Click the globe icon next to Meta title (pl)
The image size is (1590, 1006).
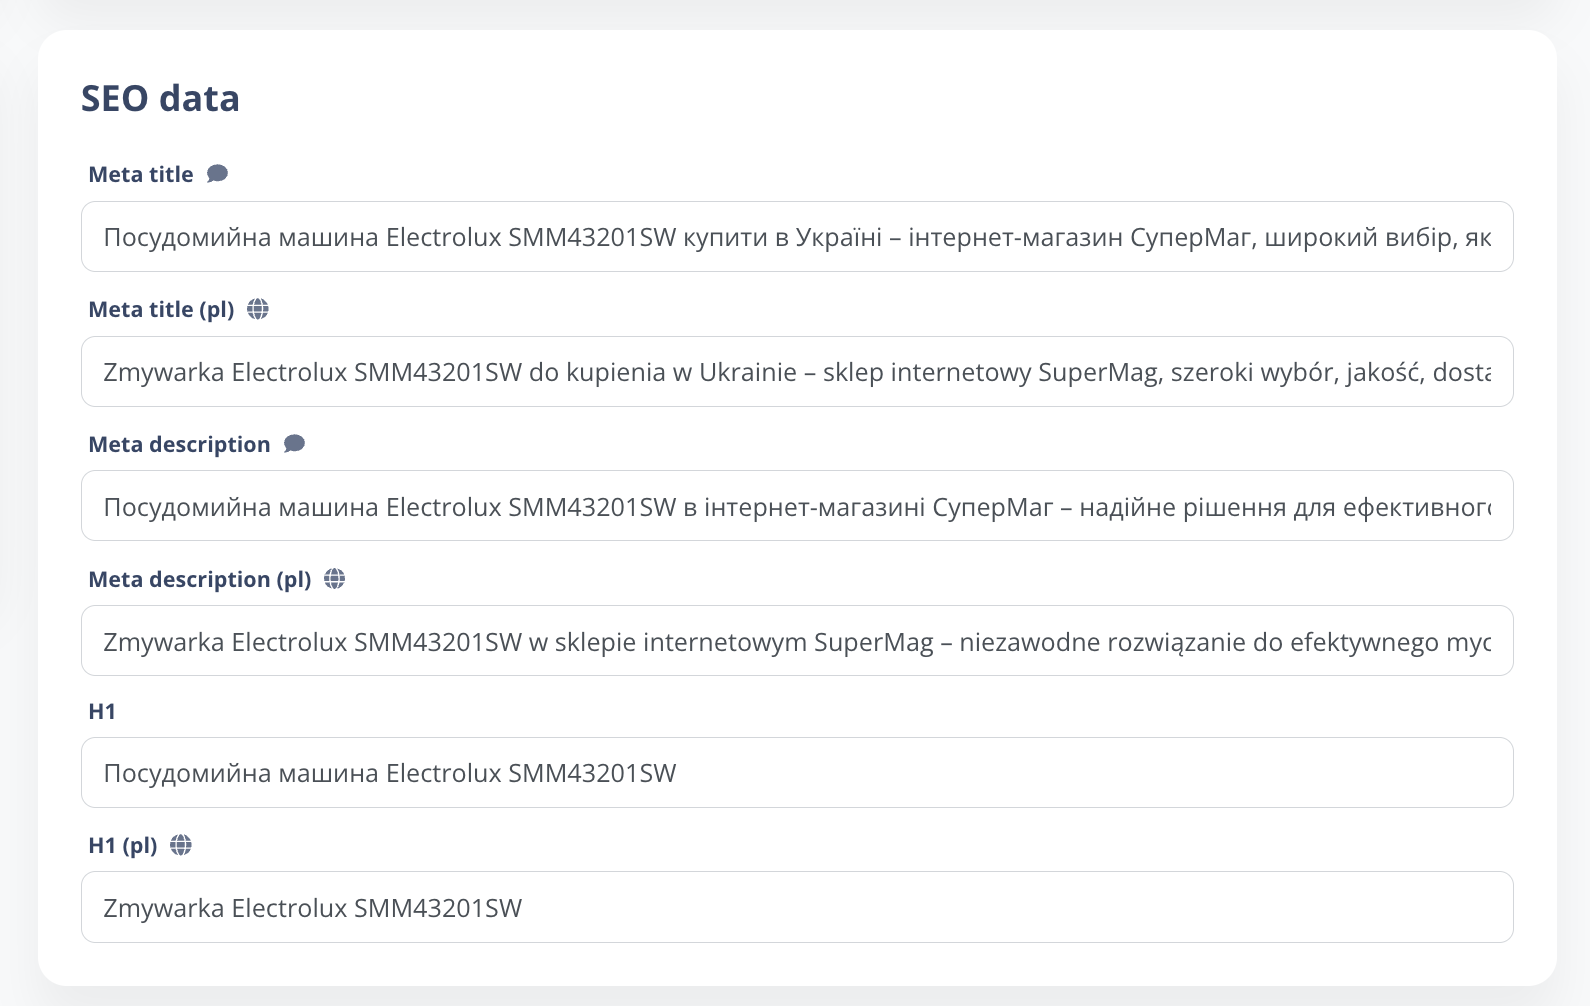point(258,309)
